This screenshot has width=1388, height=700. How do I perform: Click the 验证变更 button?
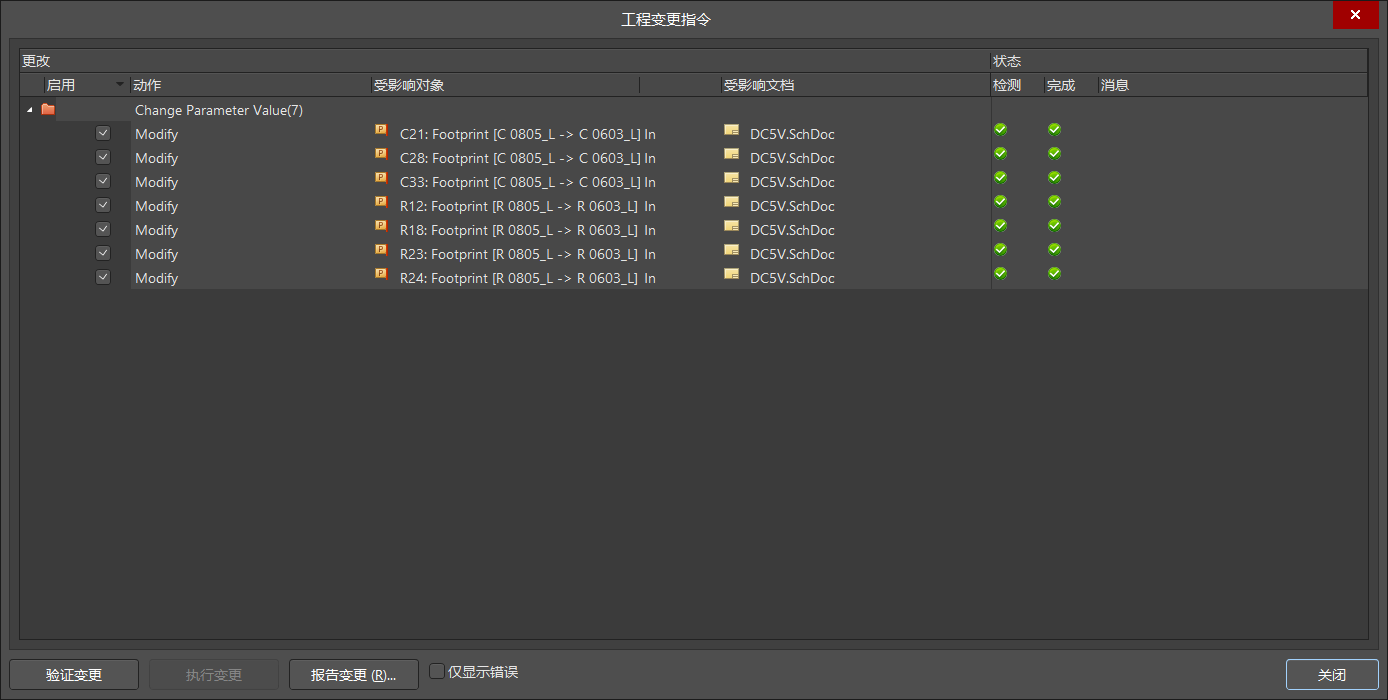click(x=74, y=675)
